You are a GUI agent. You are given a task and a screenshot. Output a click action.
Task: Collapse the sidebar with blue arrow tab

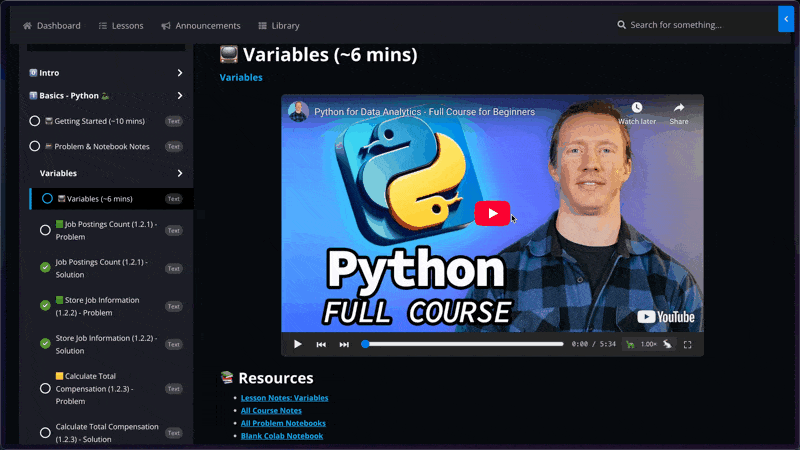pyautogui.click(x=785, y=19)
